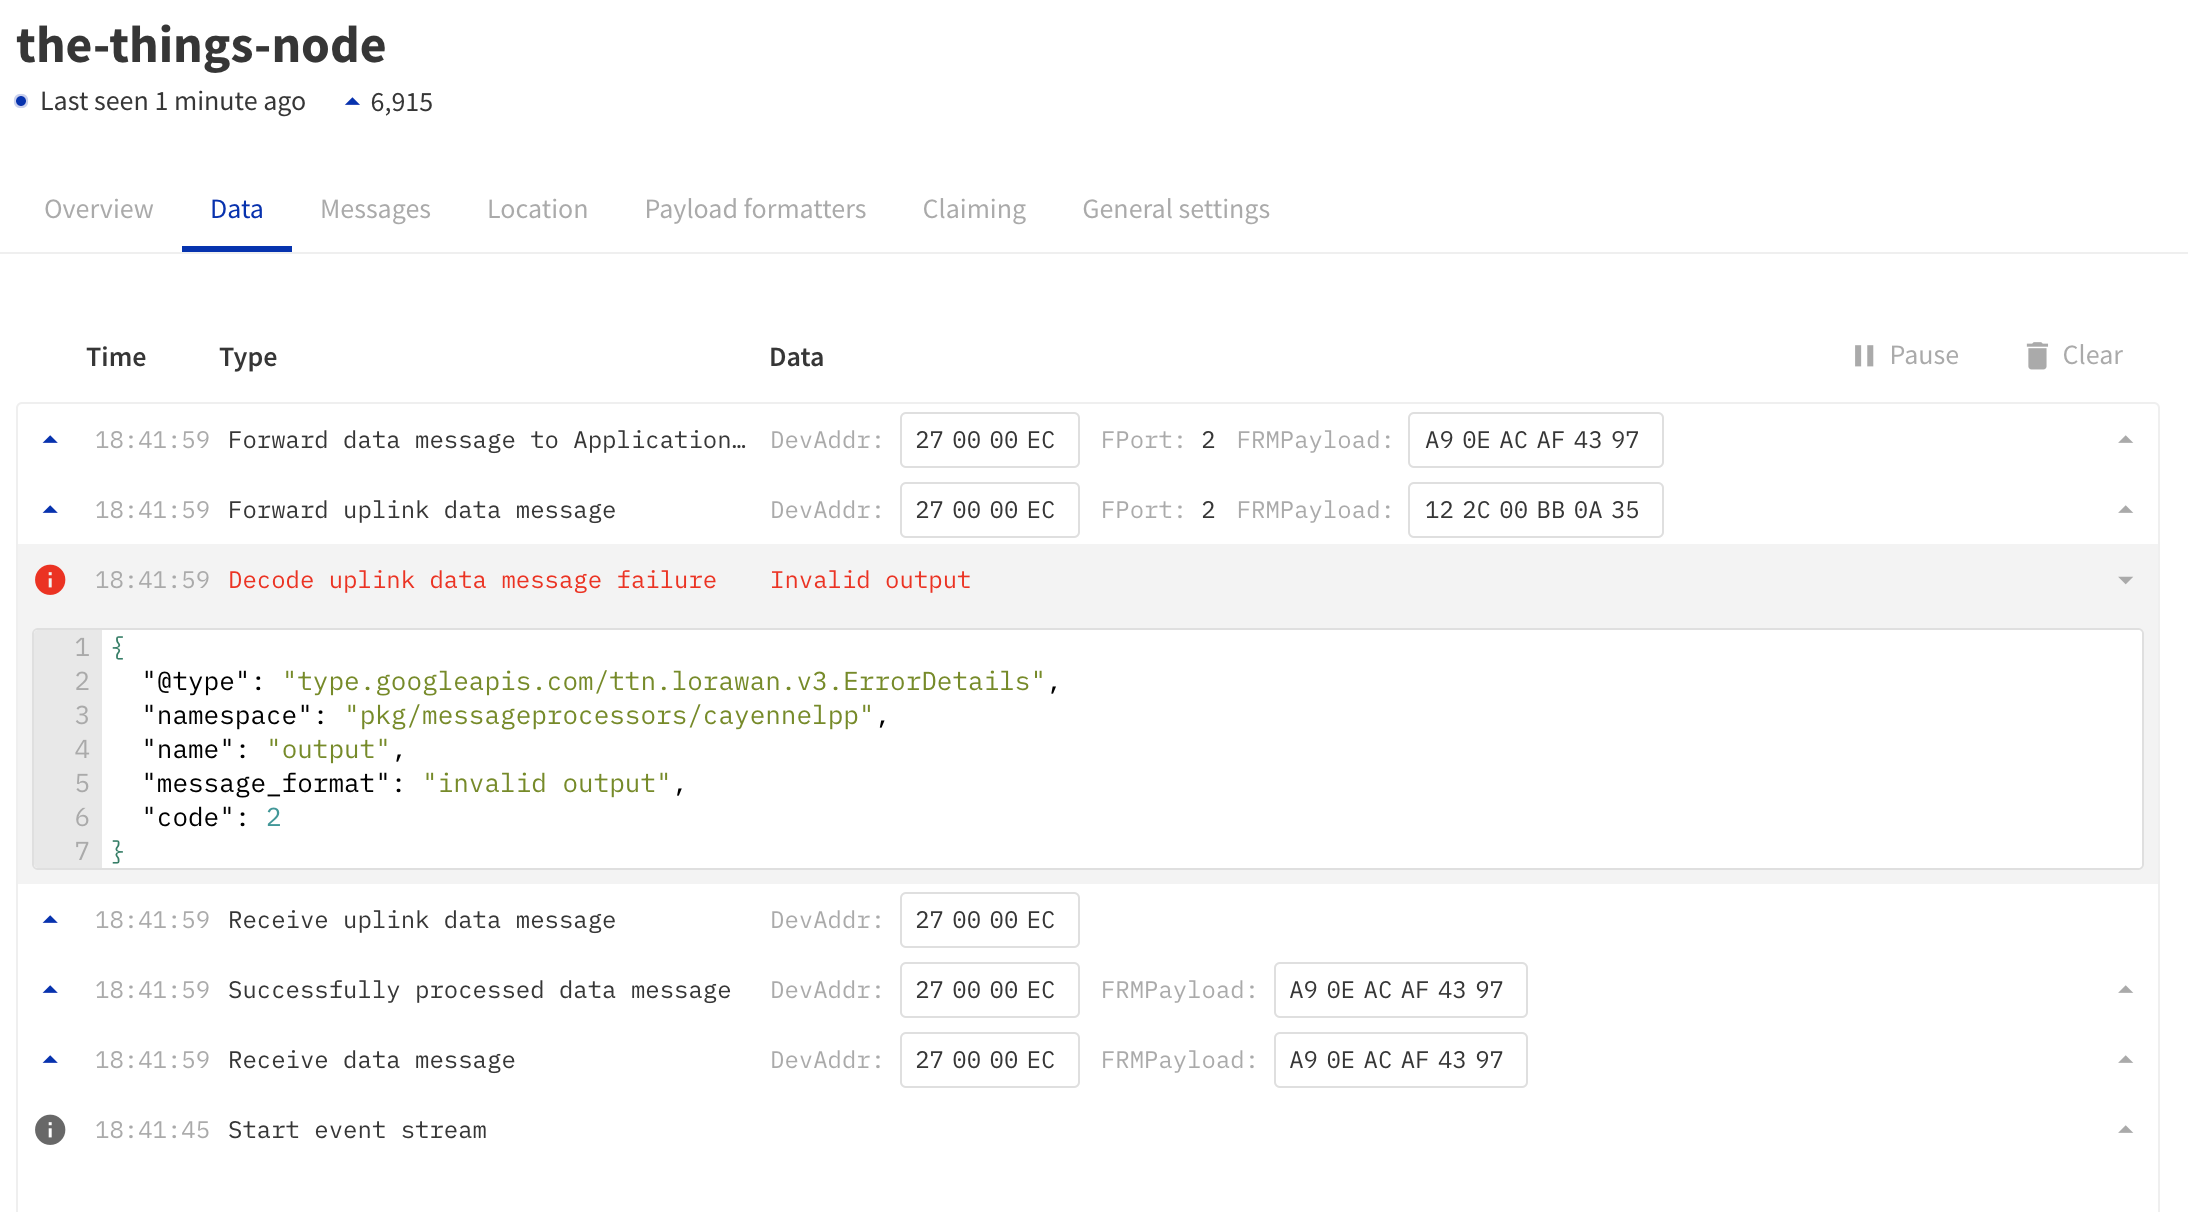Click the blue arrow icon on Receive uplink data message row
Screen dimensions: 2188x1212
50,920
